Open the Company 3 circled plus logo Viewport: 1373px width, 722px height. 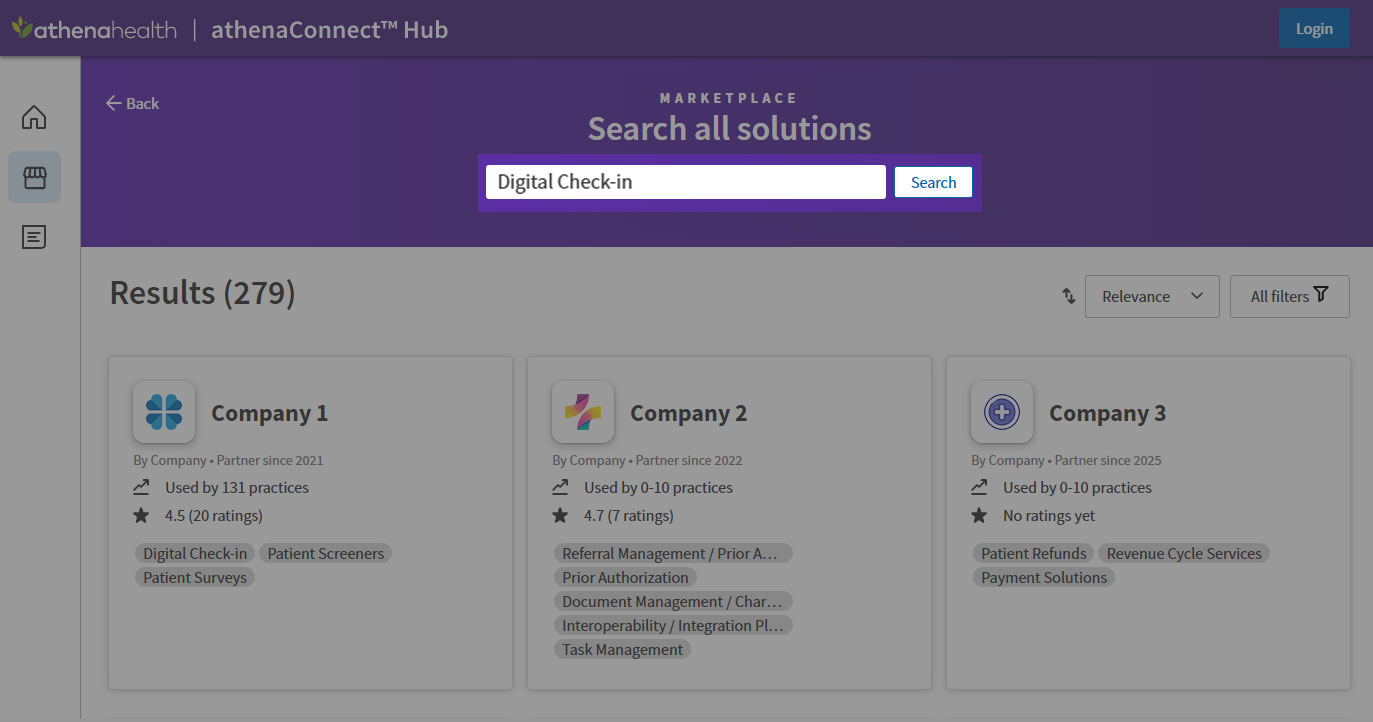coord(1002,412)
